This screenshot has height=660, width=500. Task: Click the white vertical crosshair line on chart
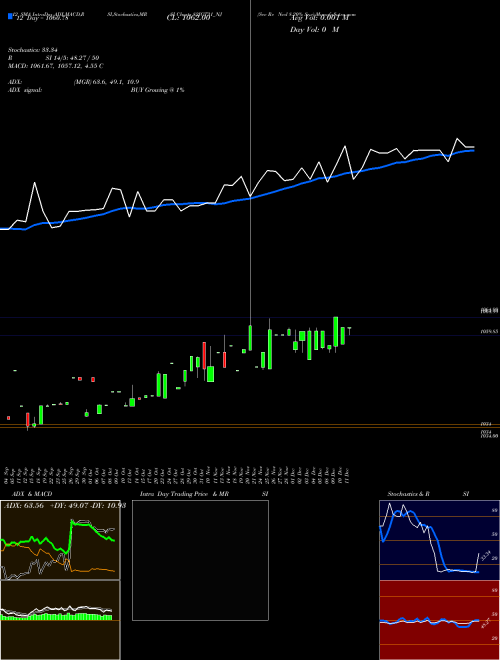251,162
